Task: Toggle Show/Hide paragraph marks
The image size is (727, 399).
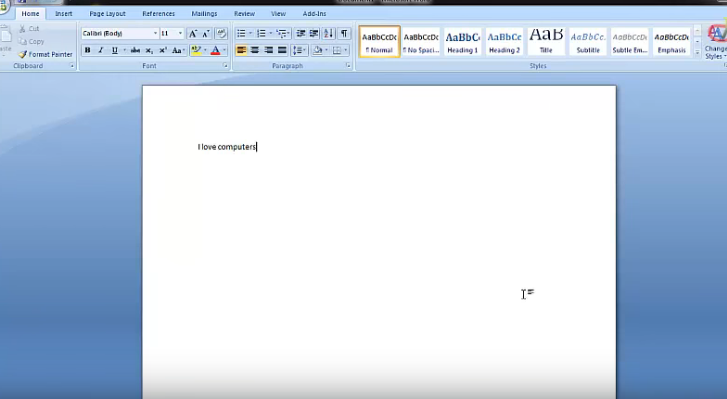Action: pos(344,33)
